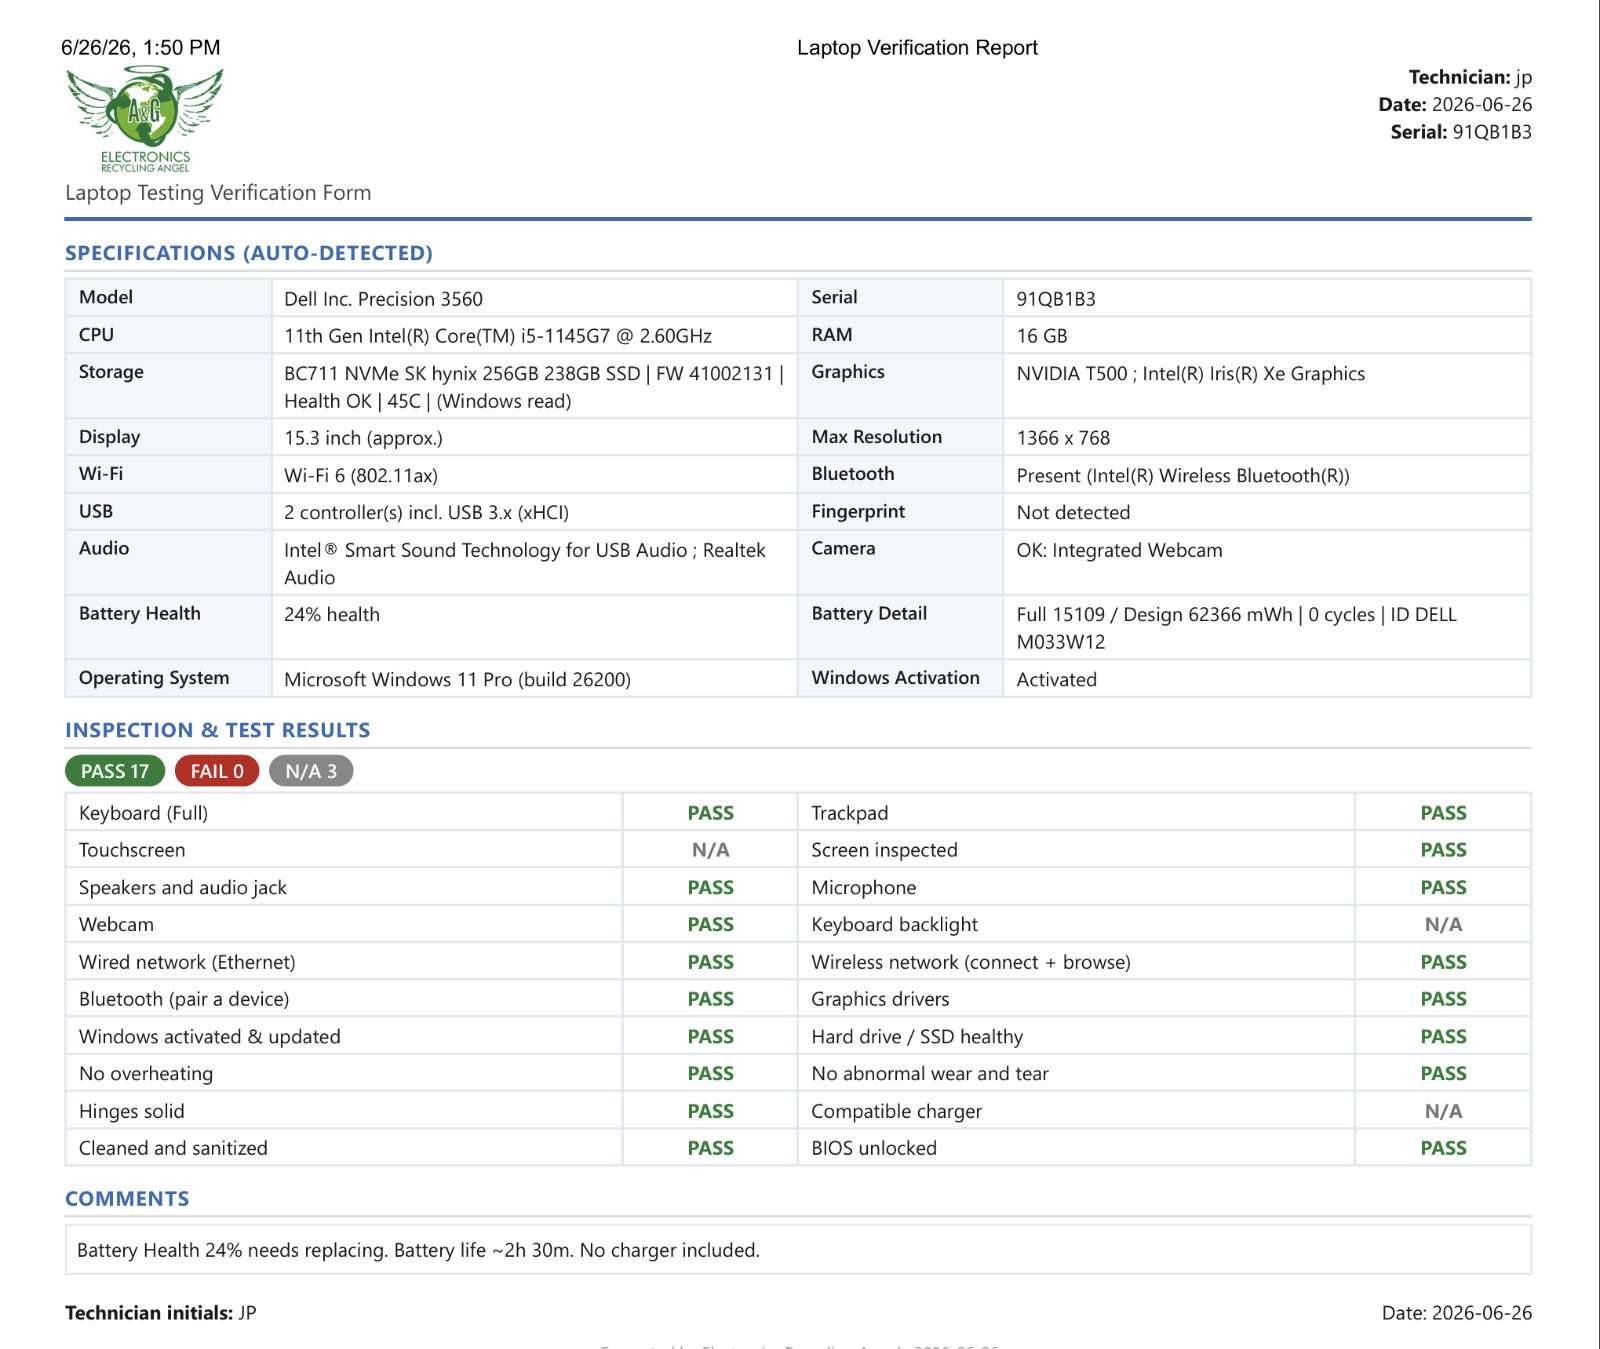Click the BIOS unlocked test label
Viewport: 1600px width, 1349px height.
point(874,1148)
